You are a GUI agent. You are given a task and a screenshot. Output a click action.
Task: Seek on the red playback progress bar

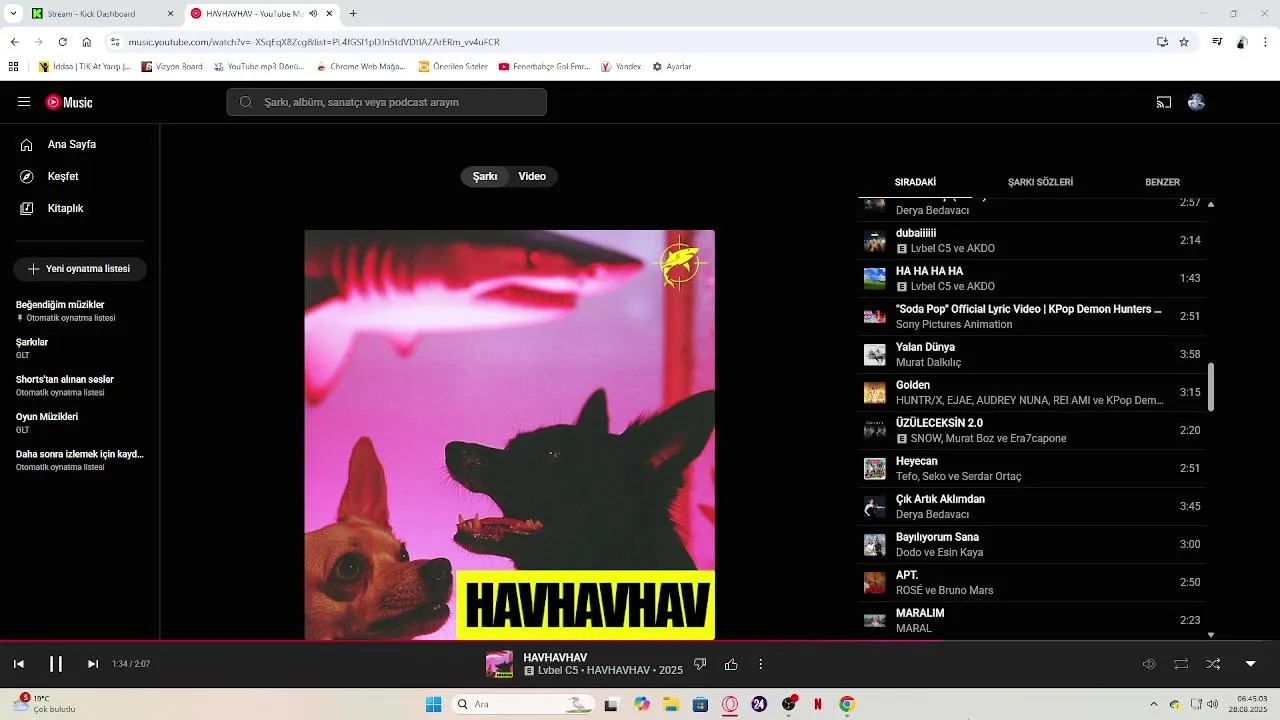(x=640, y=641)
